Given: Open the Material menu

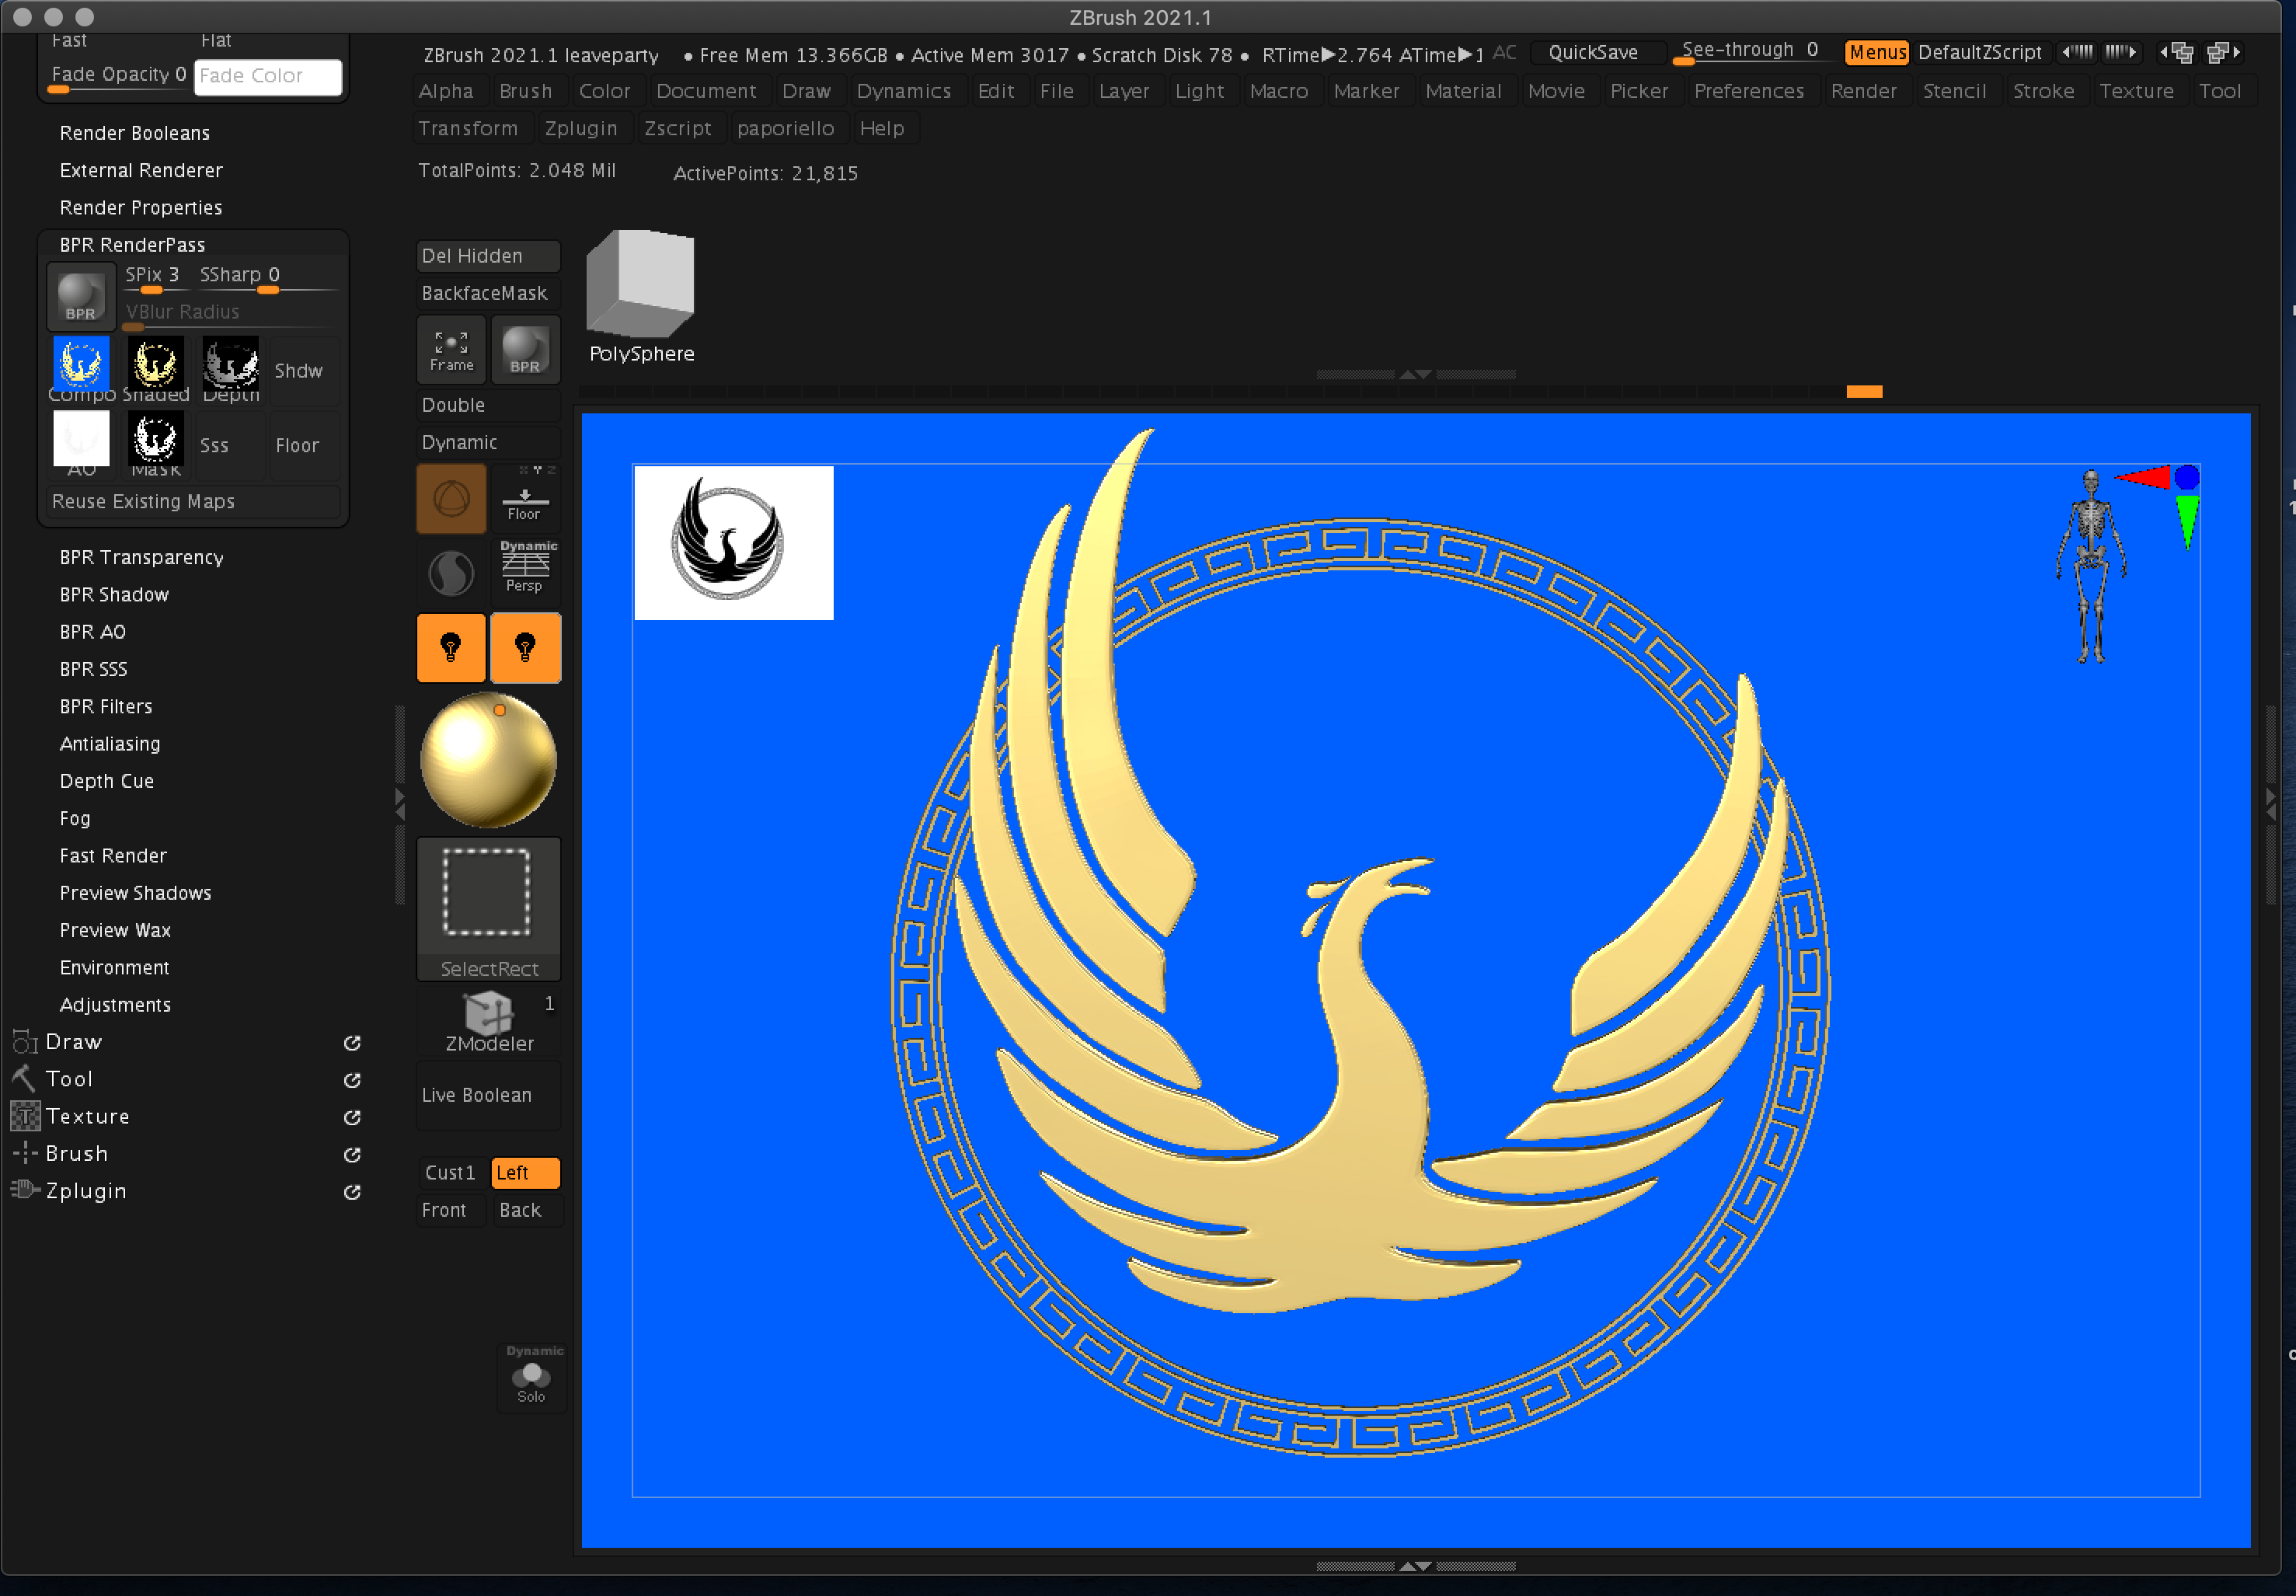Looking at the screenshot, I should point(1463,91).
